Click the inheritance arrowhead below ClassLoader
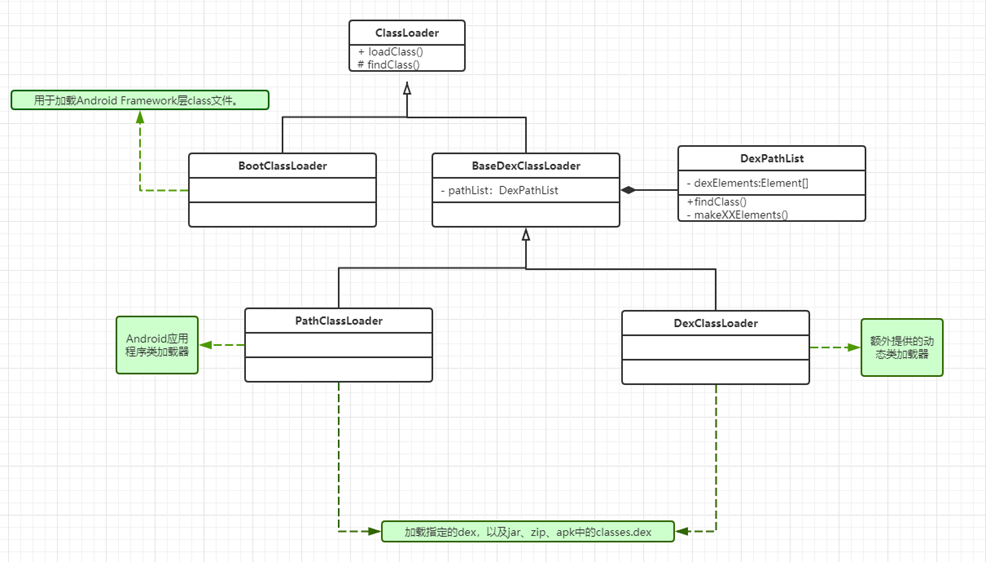986x562 pixels. tap(407, 88)
